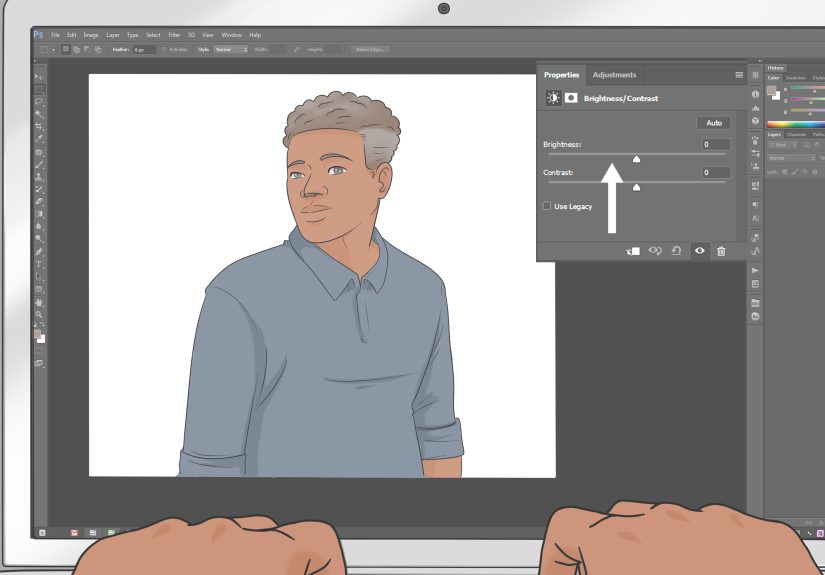Toggle the Anti-alias checkbox
This screenshot has height=575, width=825.
pos(164,49)
